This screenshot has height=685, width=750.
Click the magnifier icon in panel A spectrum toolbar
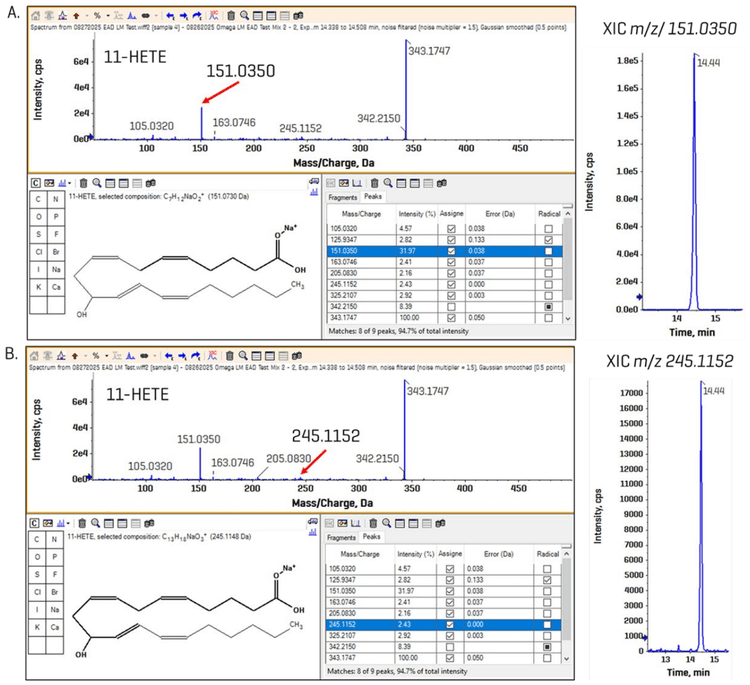click(x=247, y=16)
